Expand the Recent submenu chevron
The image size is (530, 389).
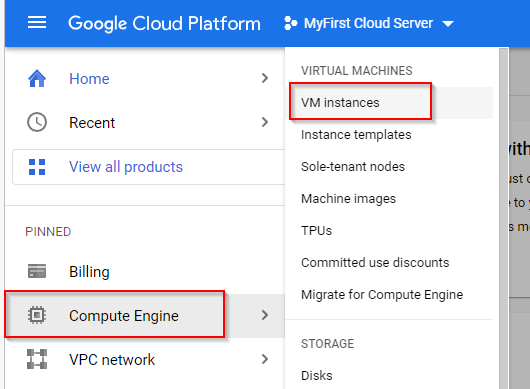click(265, 122)
